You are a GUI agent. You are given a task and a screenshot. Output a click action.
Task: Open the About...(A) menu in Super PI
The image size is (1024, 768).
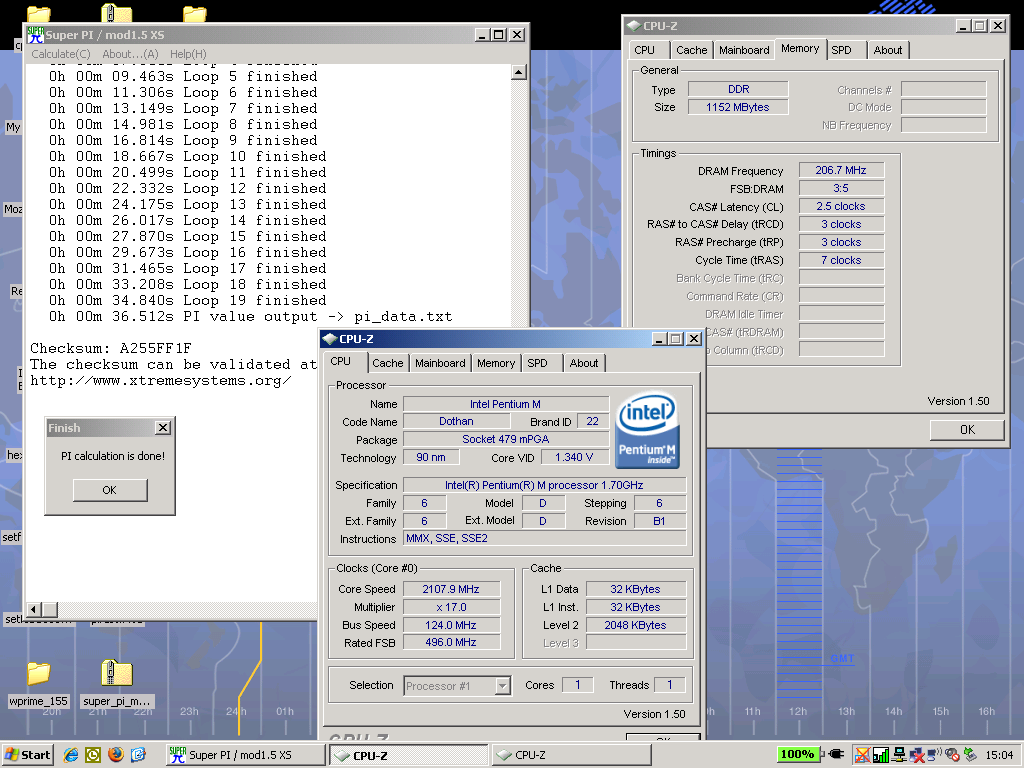click(131, 54)
